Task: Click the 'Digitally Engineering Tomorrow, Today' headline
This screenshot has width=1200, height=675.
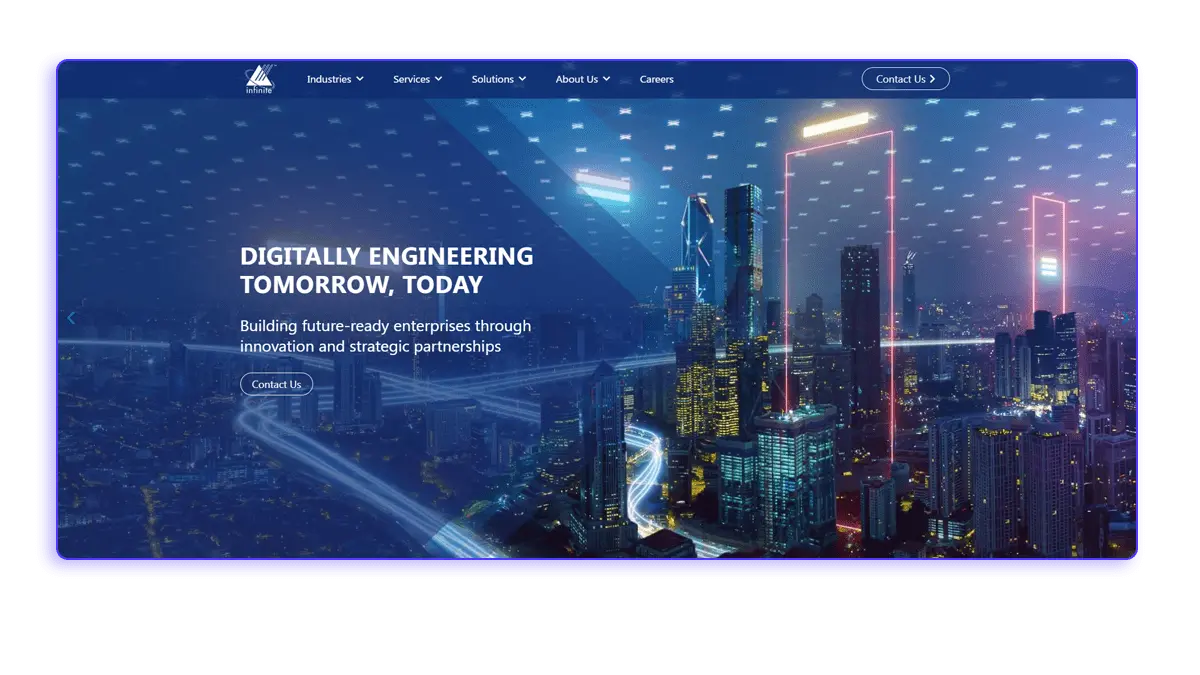Action: [x=387, y=270]
